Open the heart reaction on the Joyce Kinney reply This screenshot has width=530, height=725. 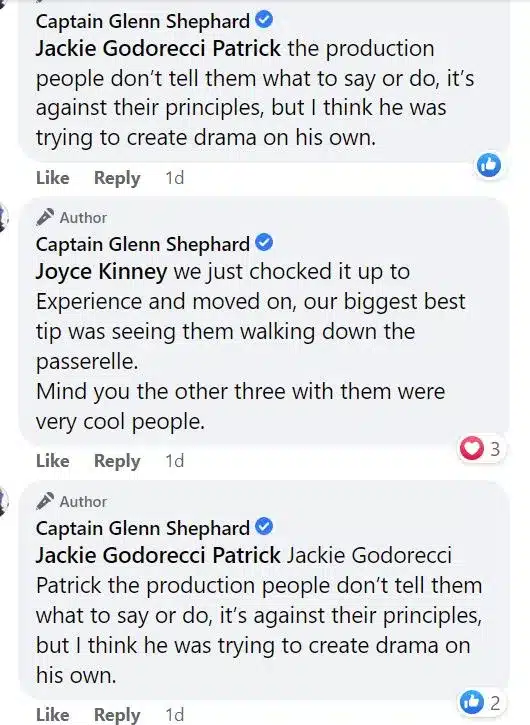point(471,449)
